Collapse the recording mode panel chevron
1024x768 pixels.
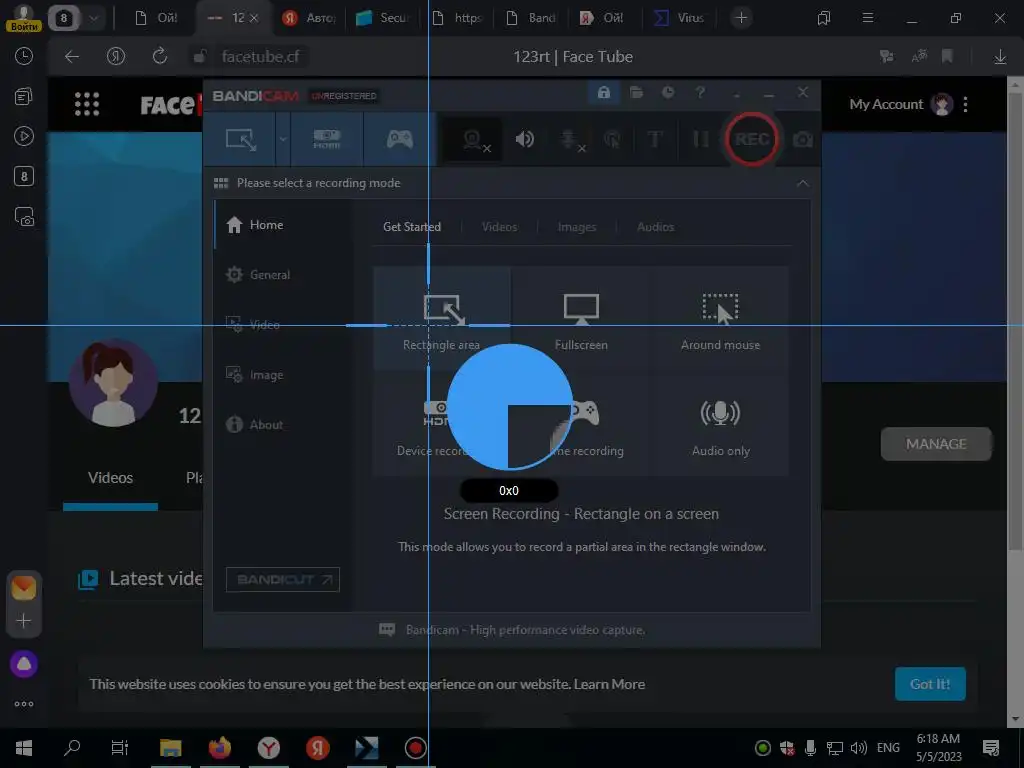click(802, 184)
